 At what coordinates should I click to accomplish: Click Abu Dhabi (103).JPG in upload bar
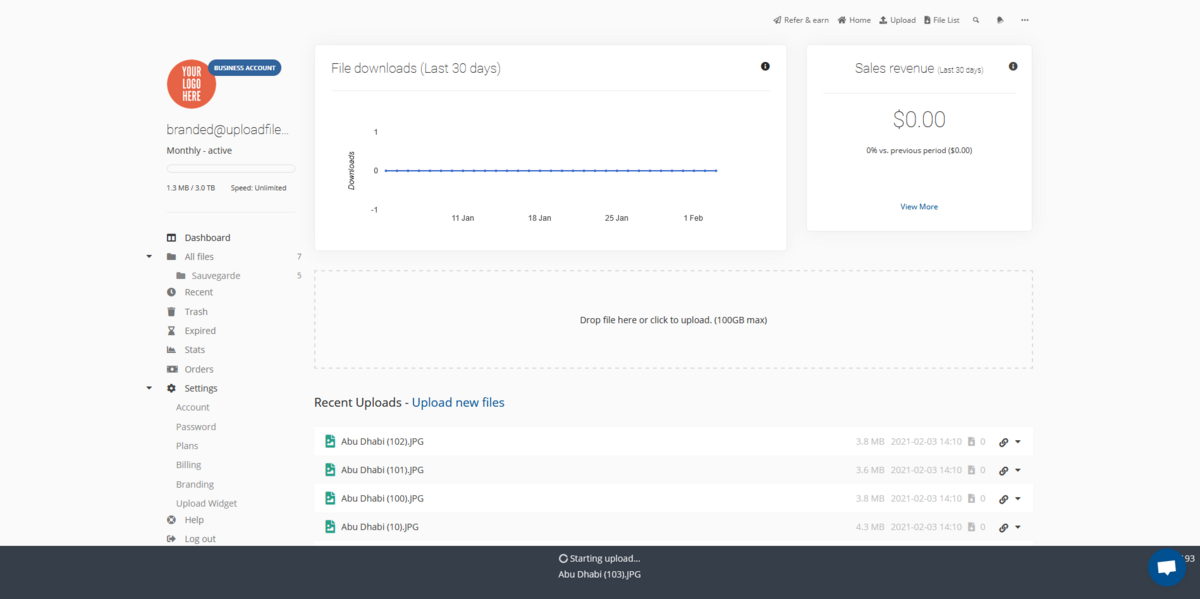[x=600, y=574]
